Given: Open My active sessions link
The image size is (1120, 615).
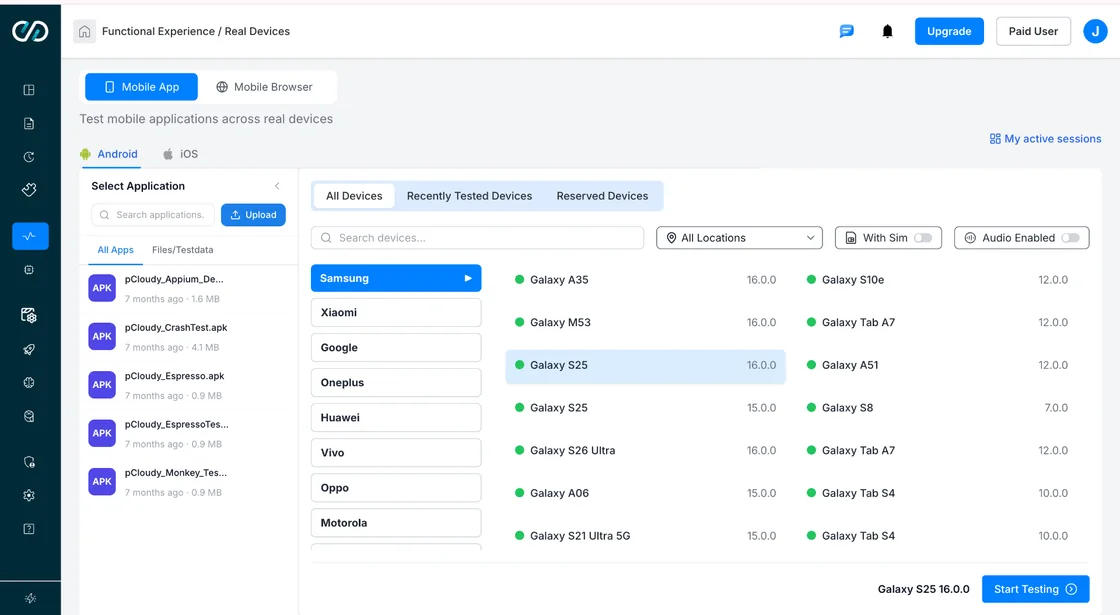Looking at the screenshot, I should point(1045,139).
